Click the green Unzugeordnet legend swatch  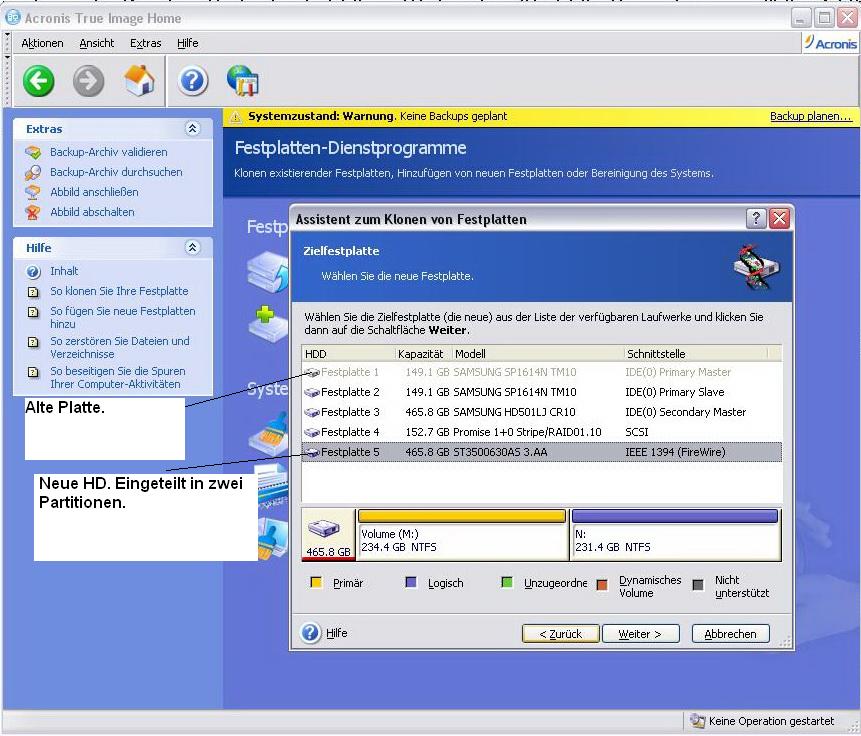tap(507, 582)
